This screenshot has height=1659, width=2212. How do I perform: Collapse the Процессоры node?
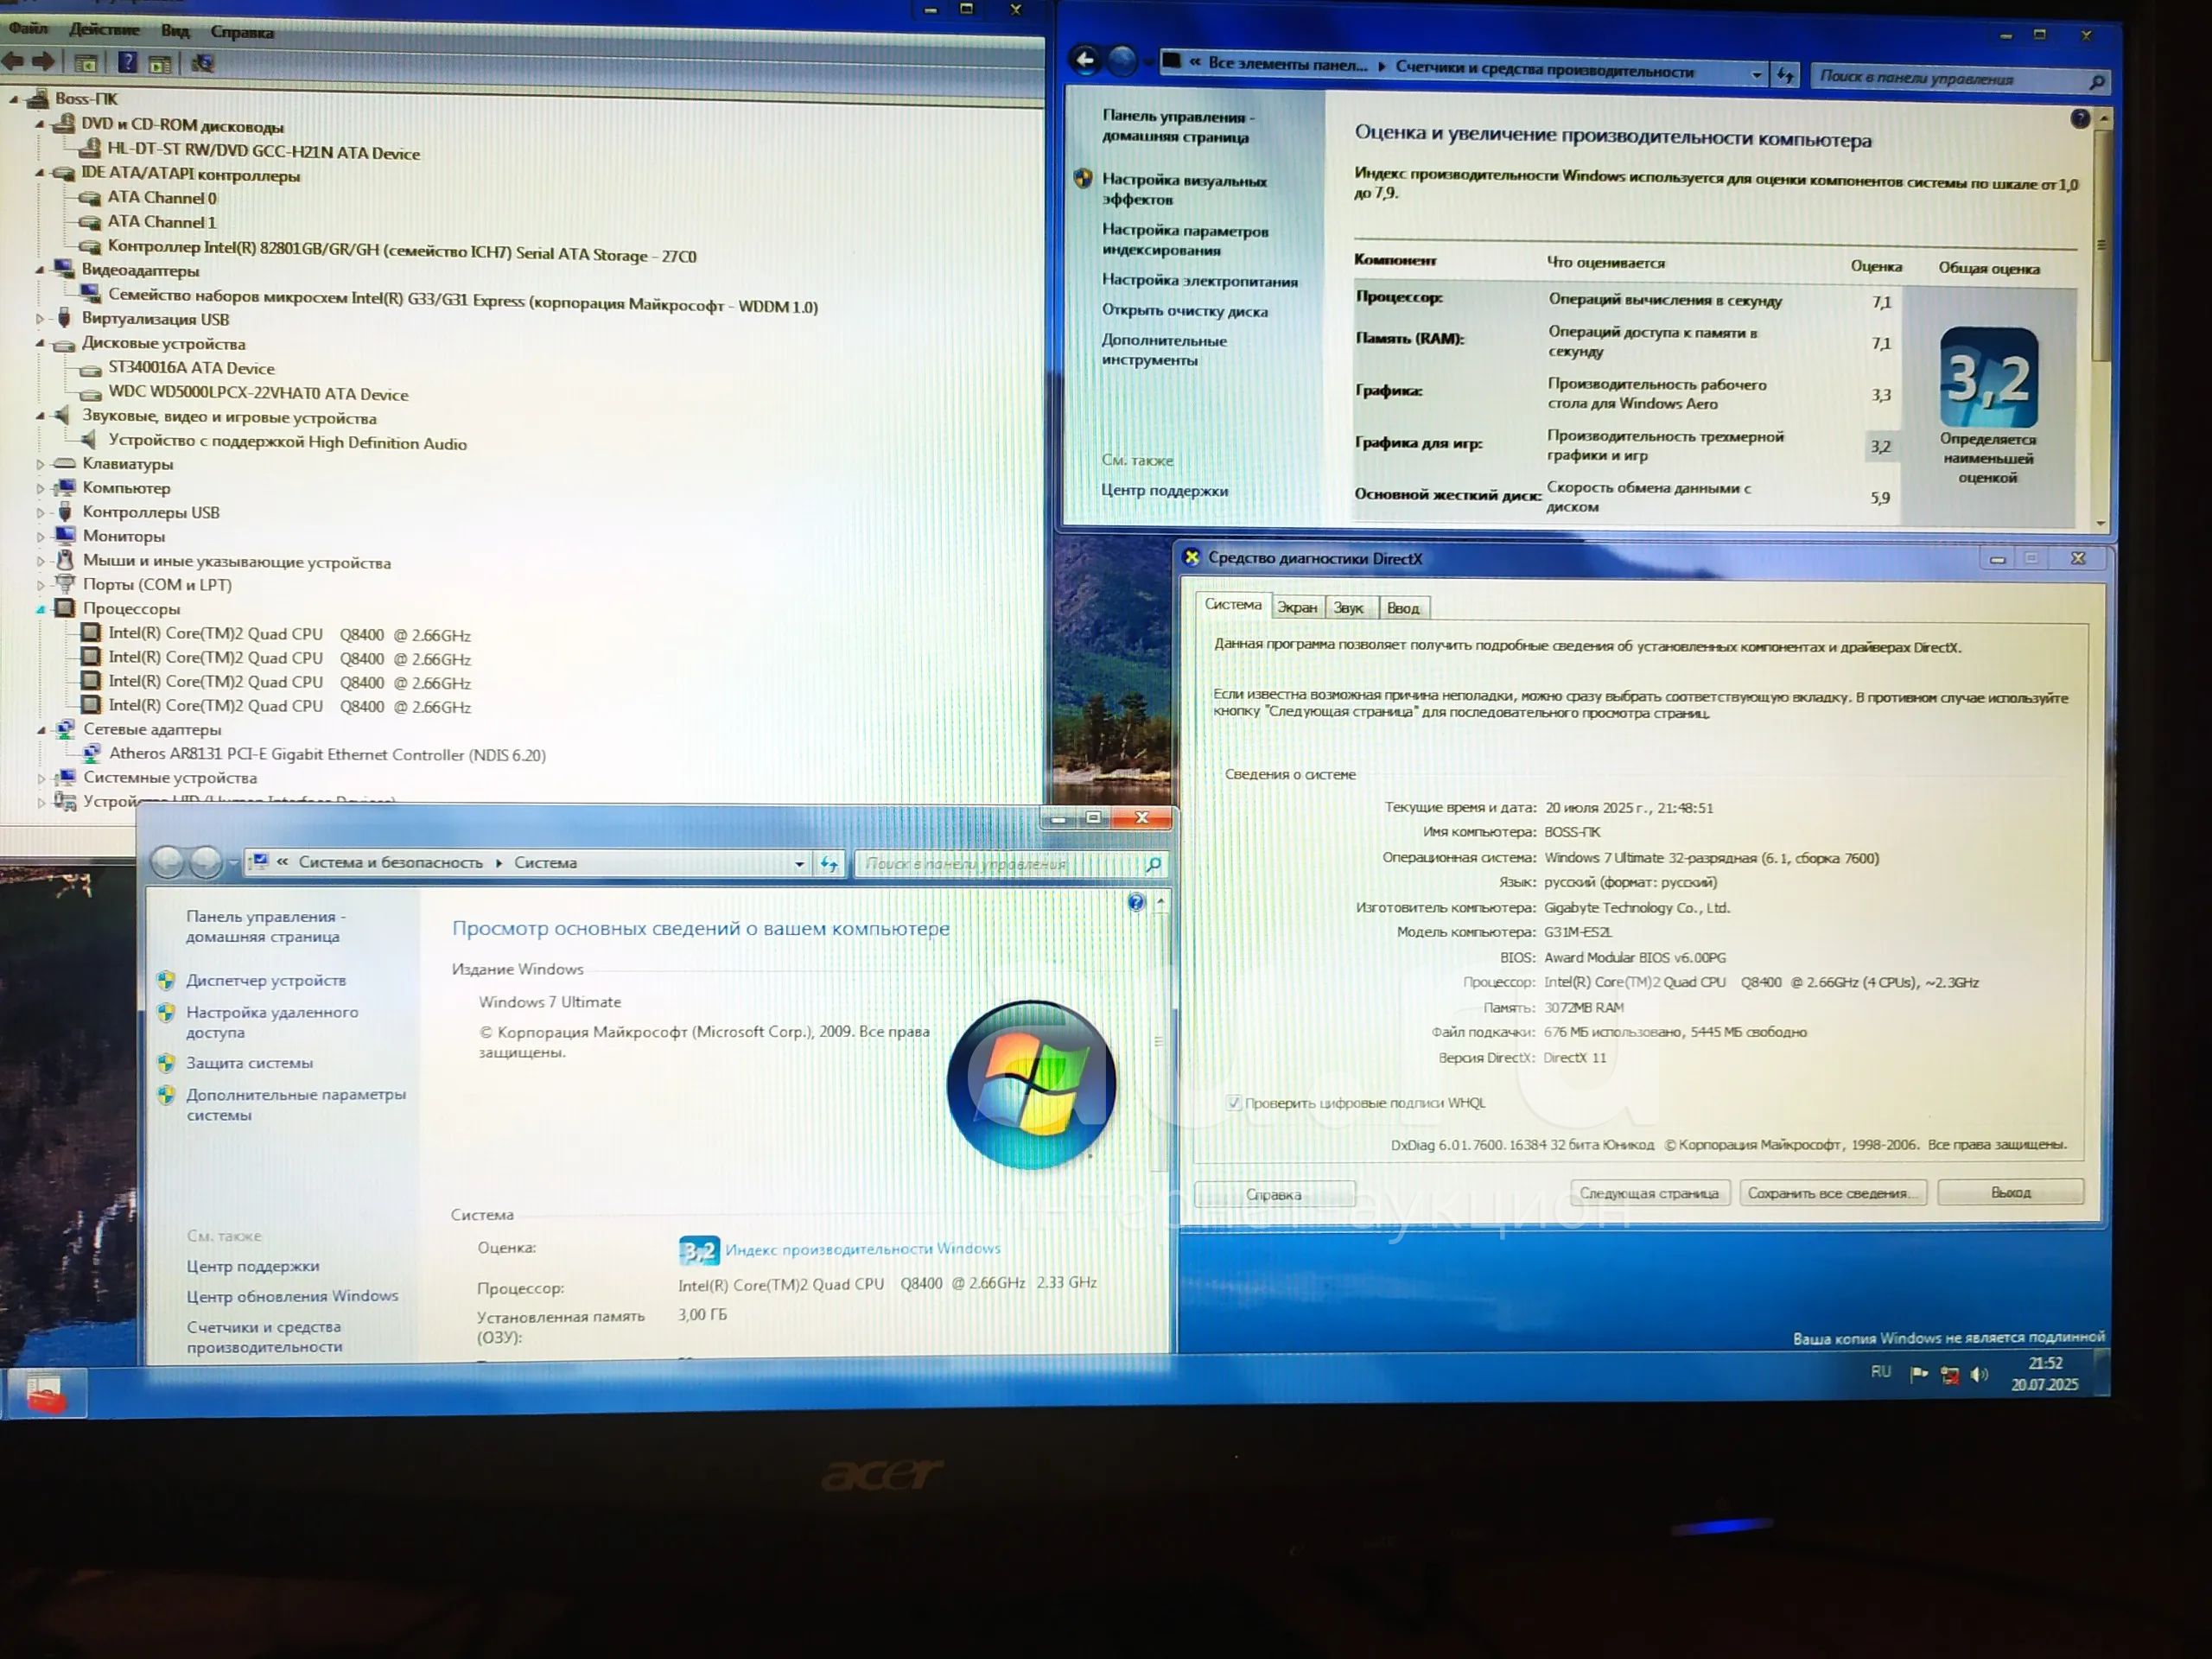click(x=40, y=609)
